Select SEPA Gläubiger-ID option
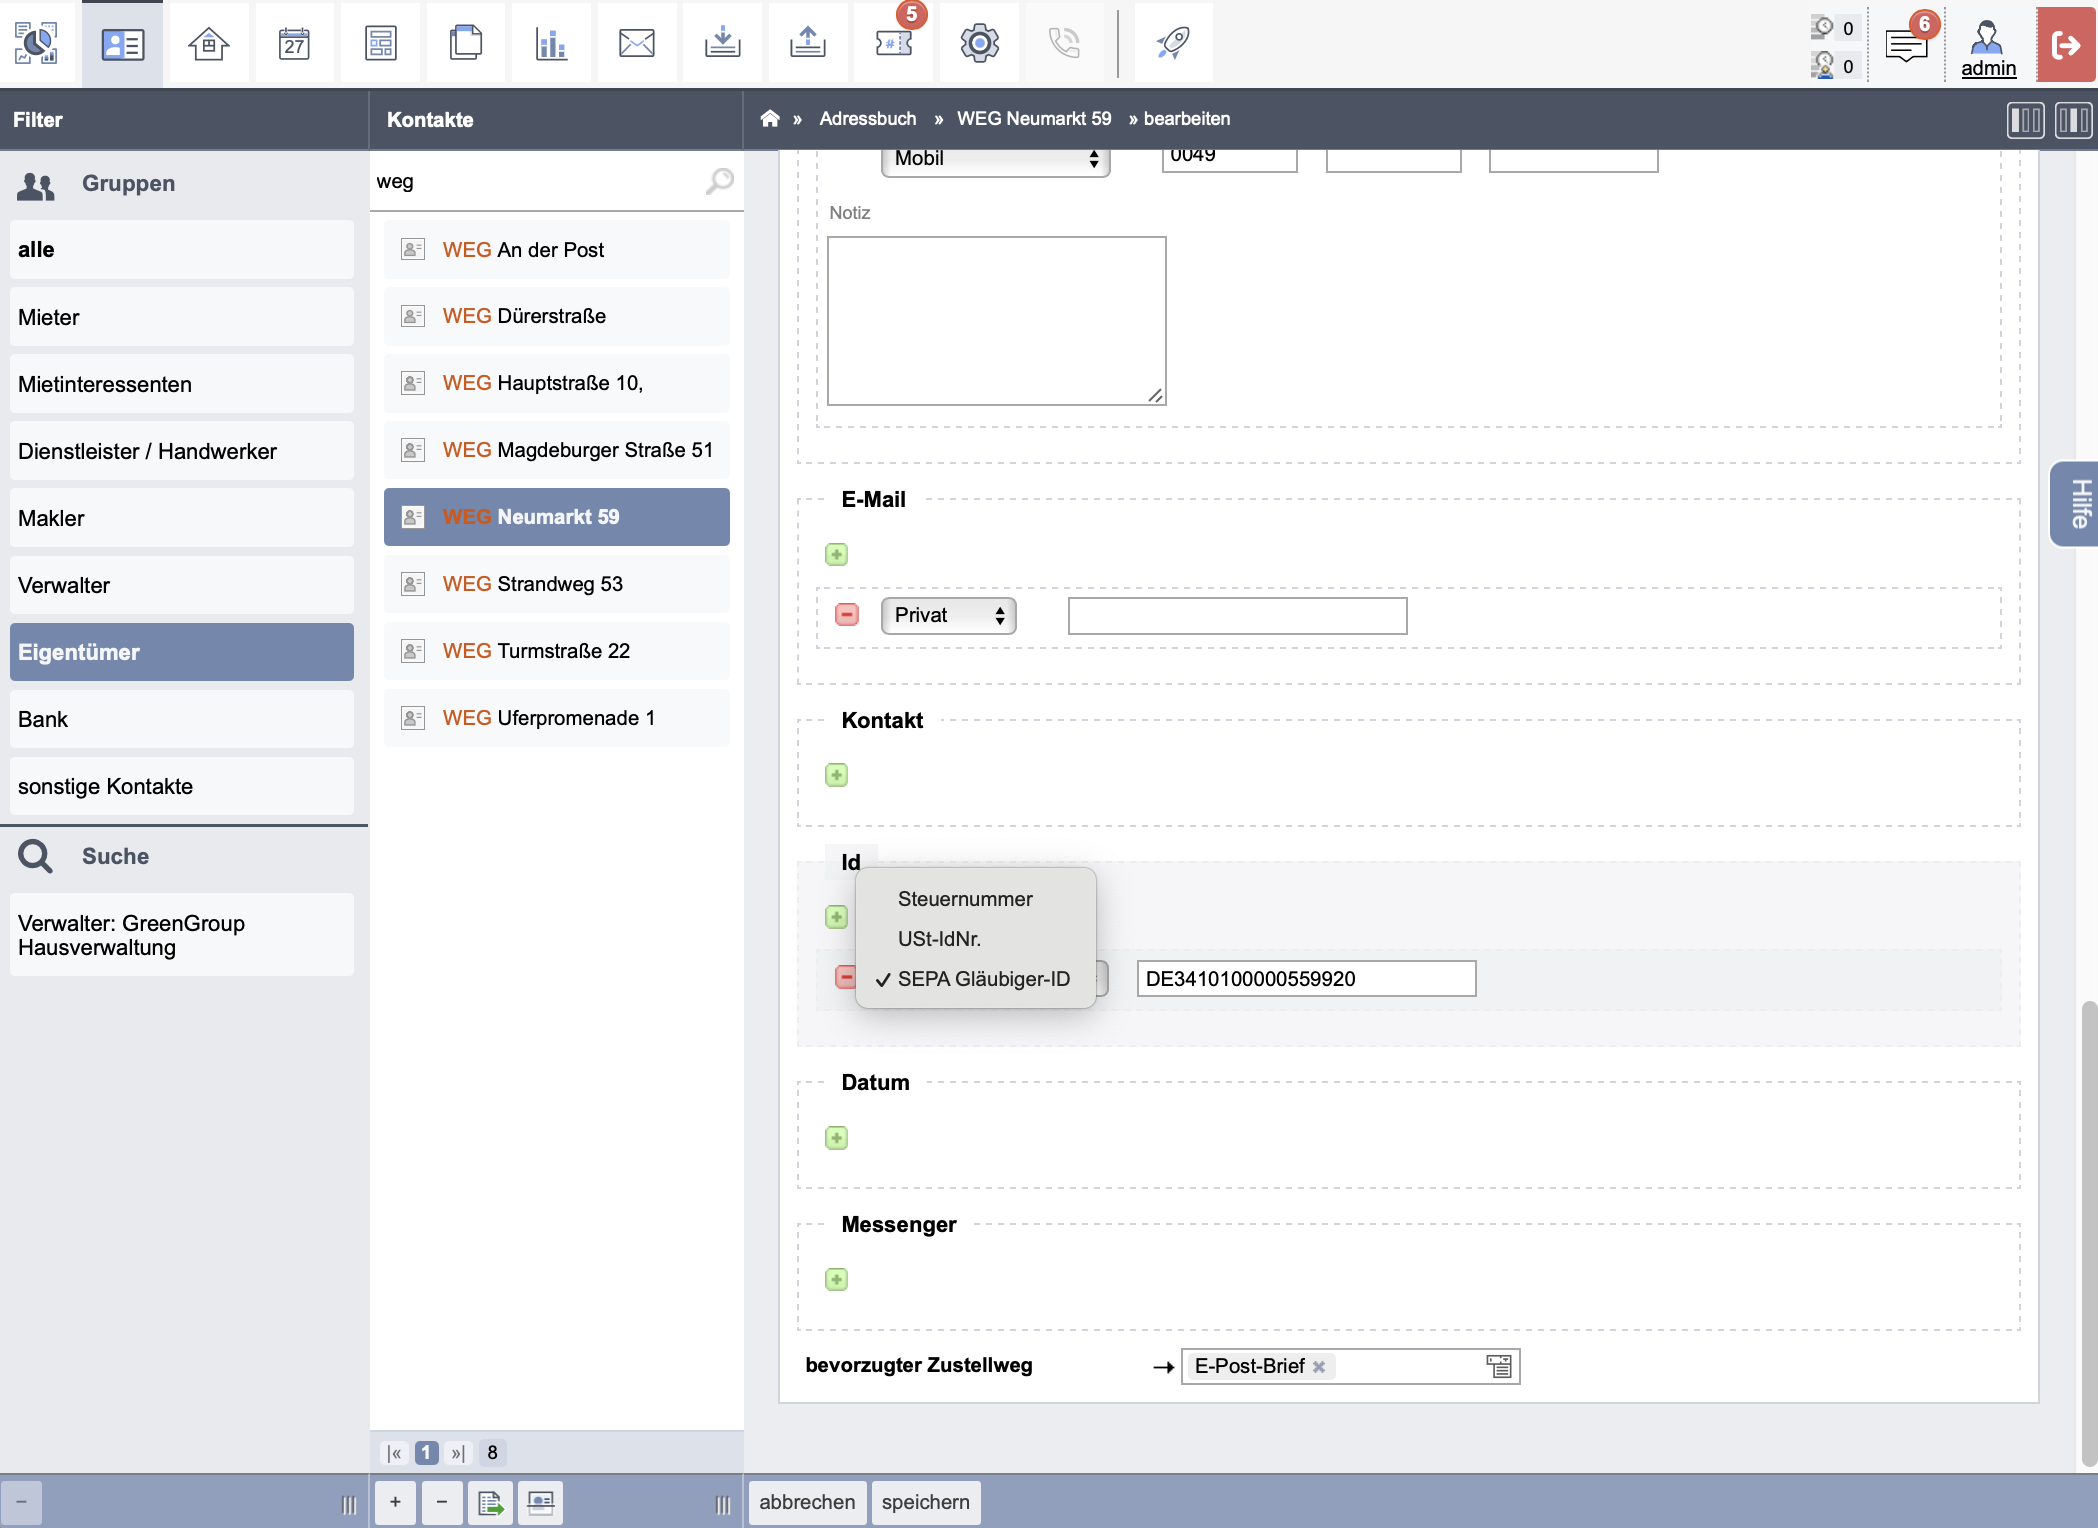This screenshot has width=2098, height=1528. pyautogui.click(x=983, y=979)
